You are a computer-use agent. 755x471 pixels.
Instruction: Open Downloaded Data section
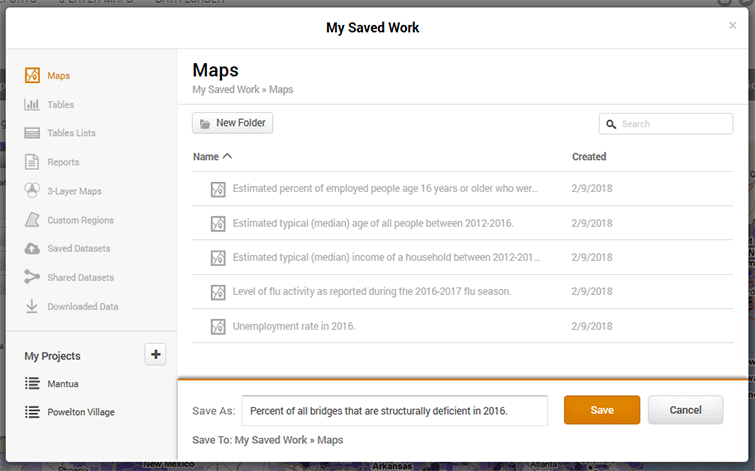[x=82, y=306]
